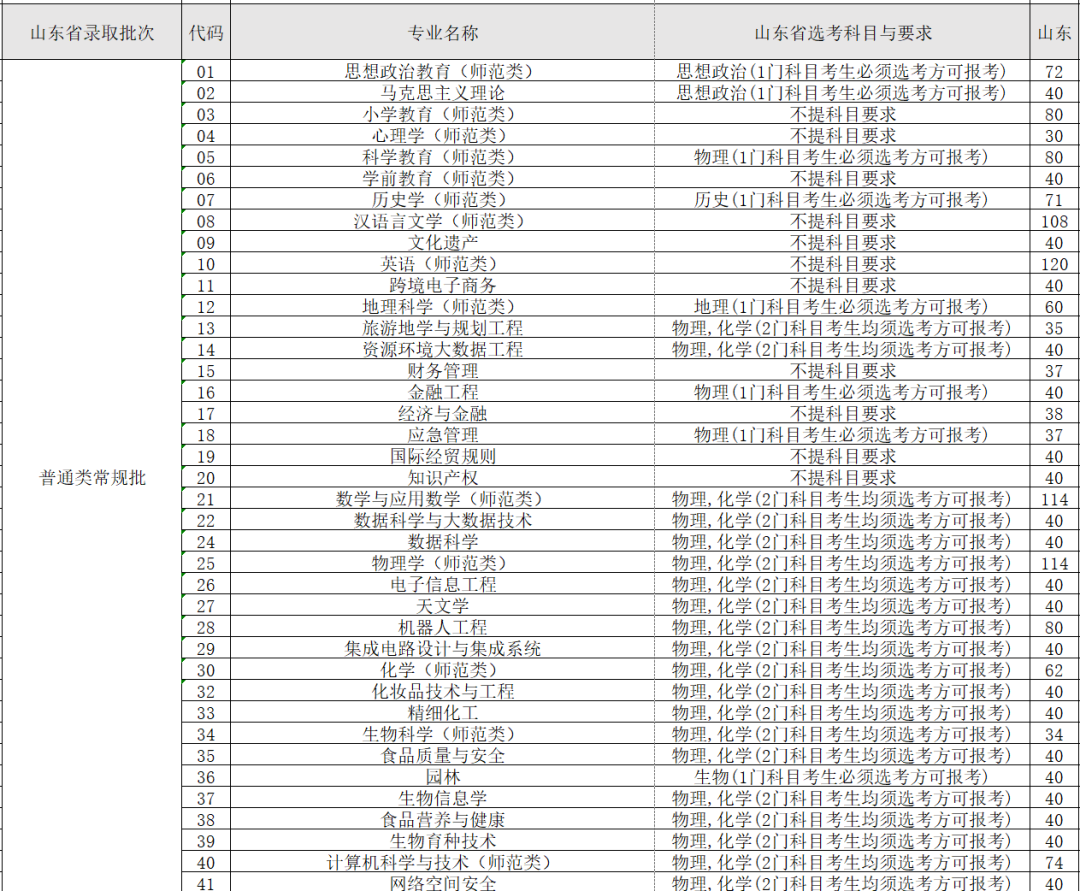Click the 数学与应用数学（师范类）cell

[x=442, y=498]
